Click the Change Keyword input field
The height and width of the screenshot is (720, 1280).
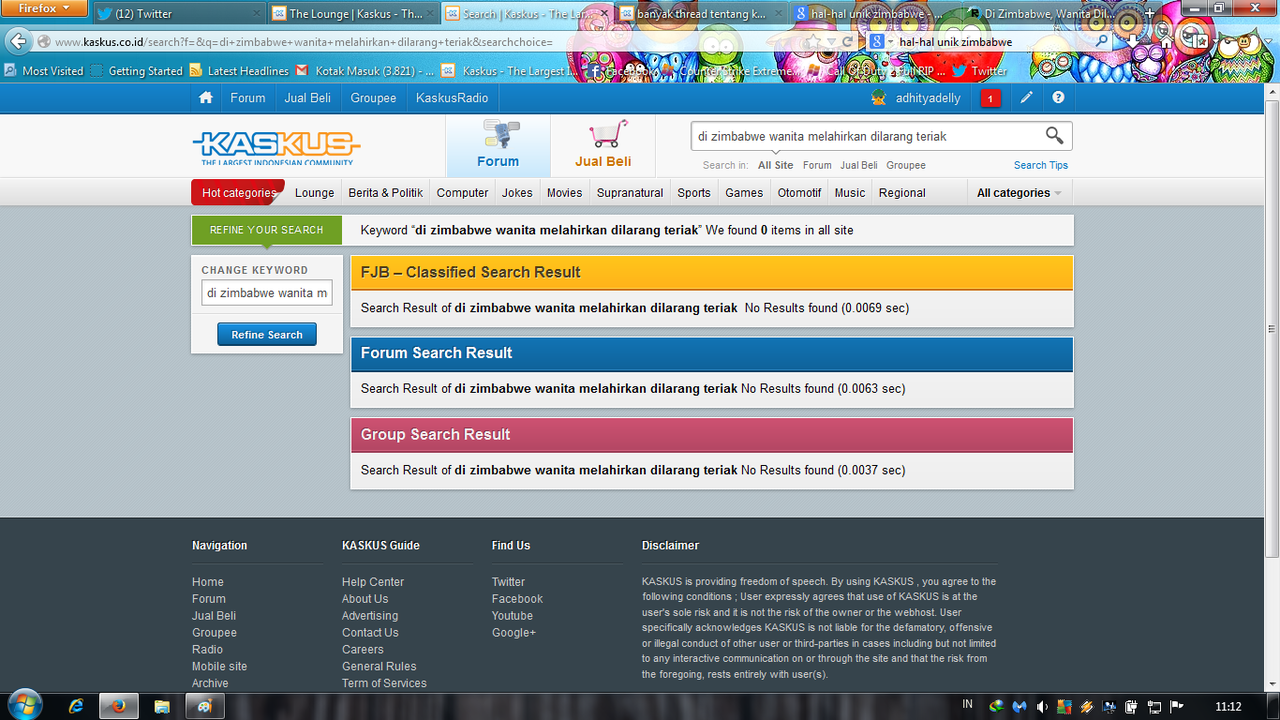[267, 293]
